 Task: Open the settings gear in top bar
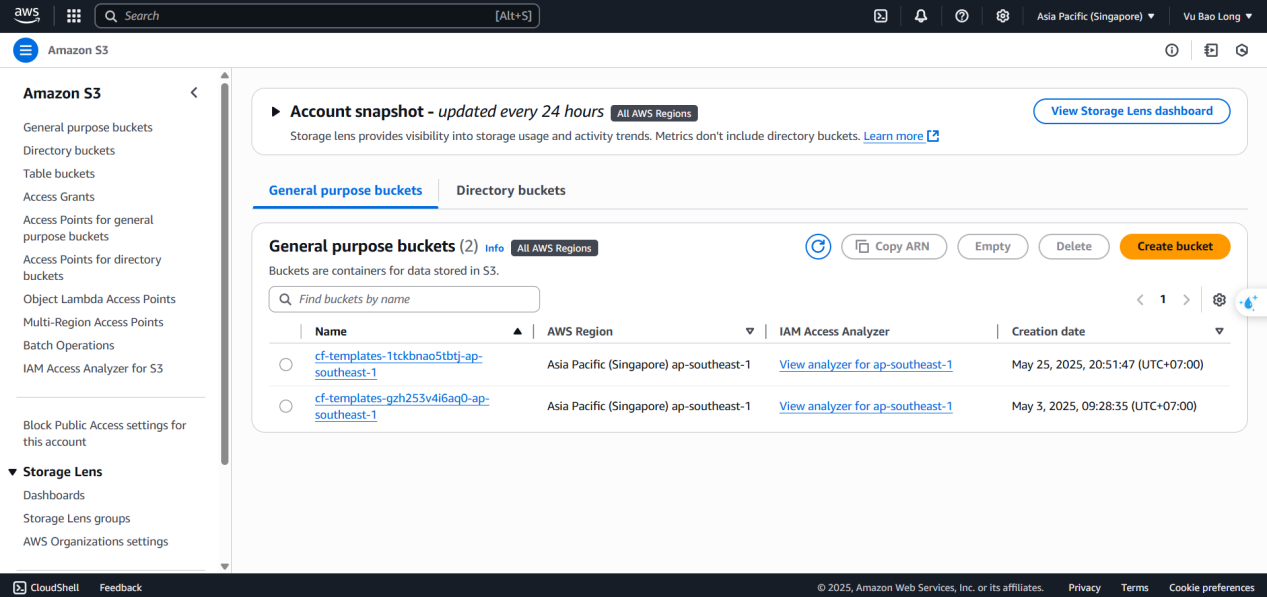coord(1003,16)
